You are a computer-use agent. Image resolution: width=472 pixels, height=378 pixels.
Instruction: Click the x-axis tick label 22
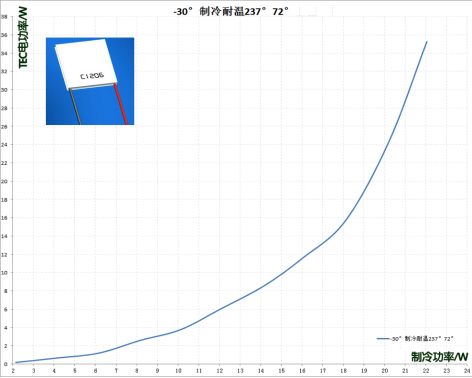426,371
